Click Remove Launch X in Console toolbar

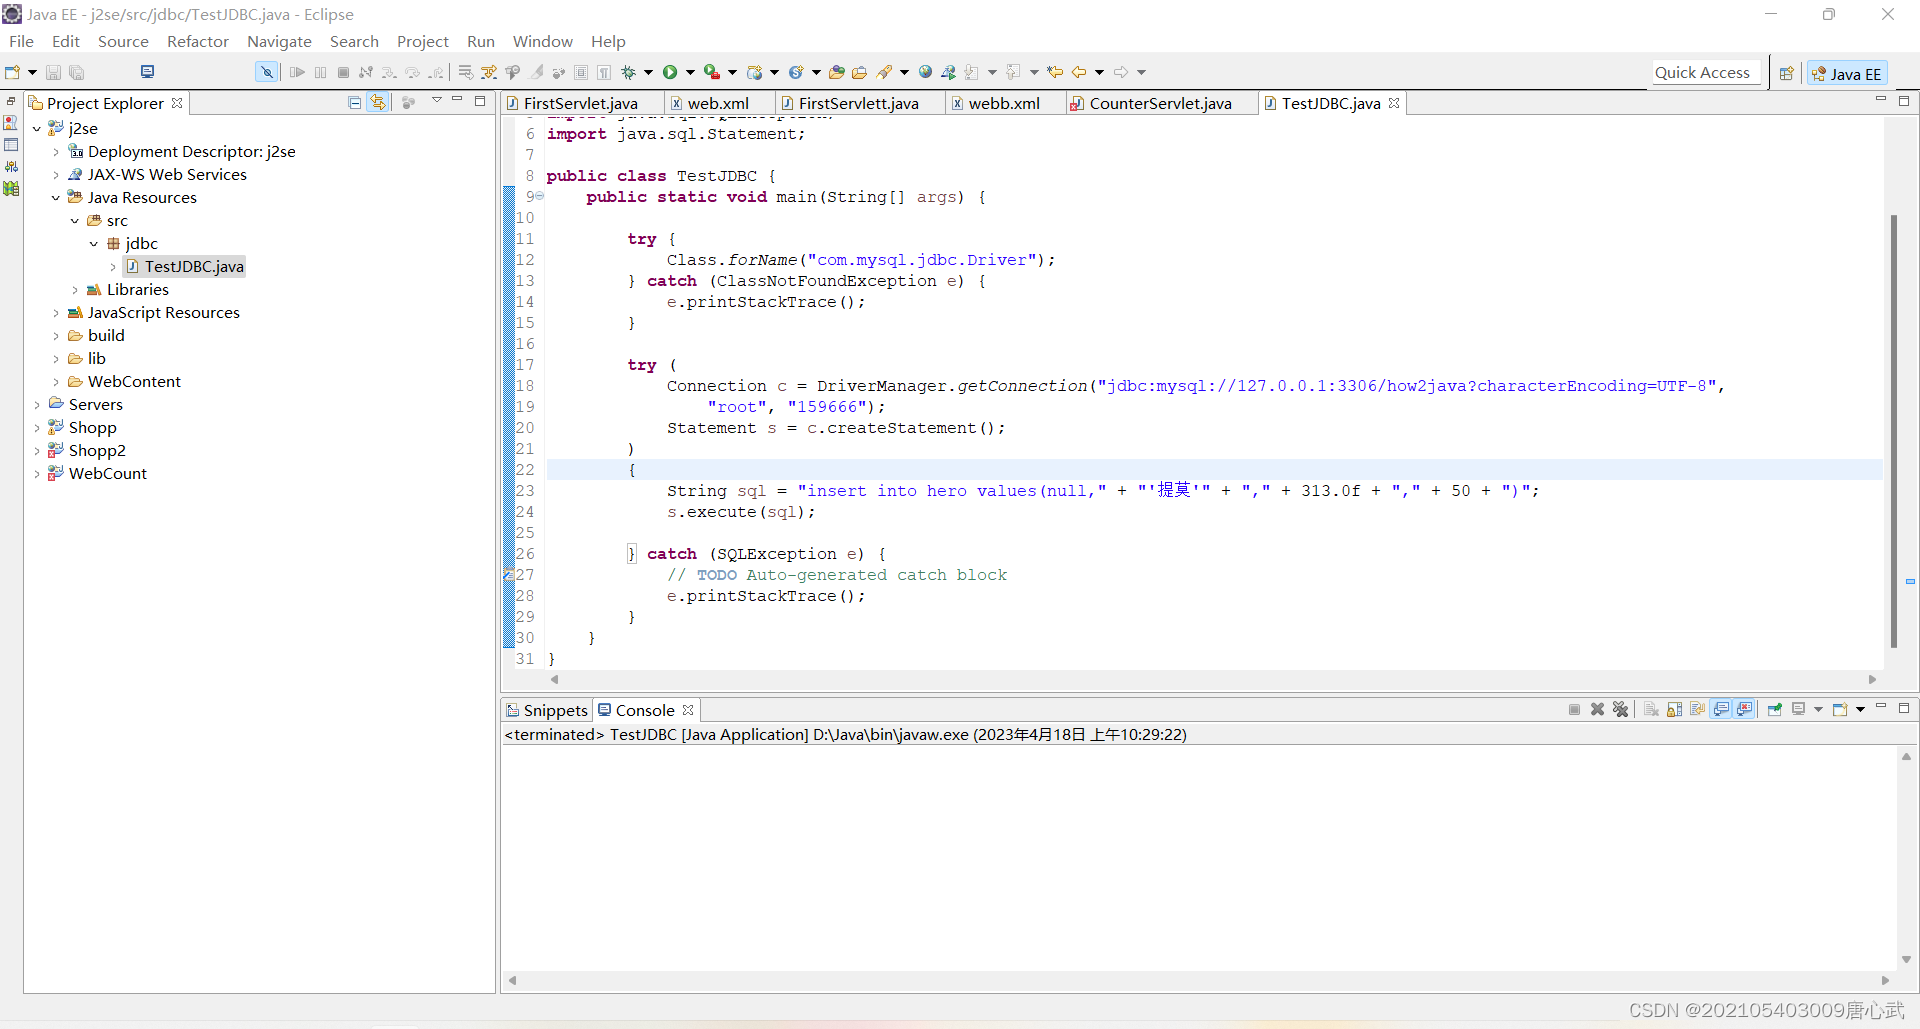1598,709
